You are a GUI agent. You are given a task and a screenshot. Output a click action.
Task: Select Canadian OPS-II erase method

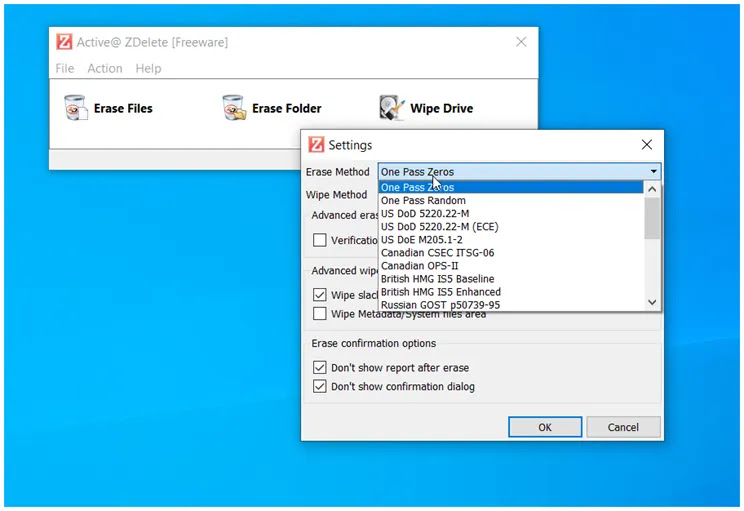tap(511, 266)
